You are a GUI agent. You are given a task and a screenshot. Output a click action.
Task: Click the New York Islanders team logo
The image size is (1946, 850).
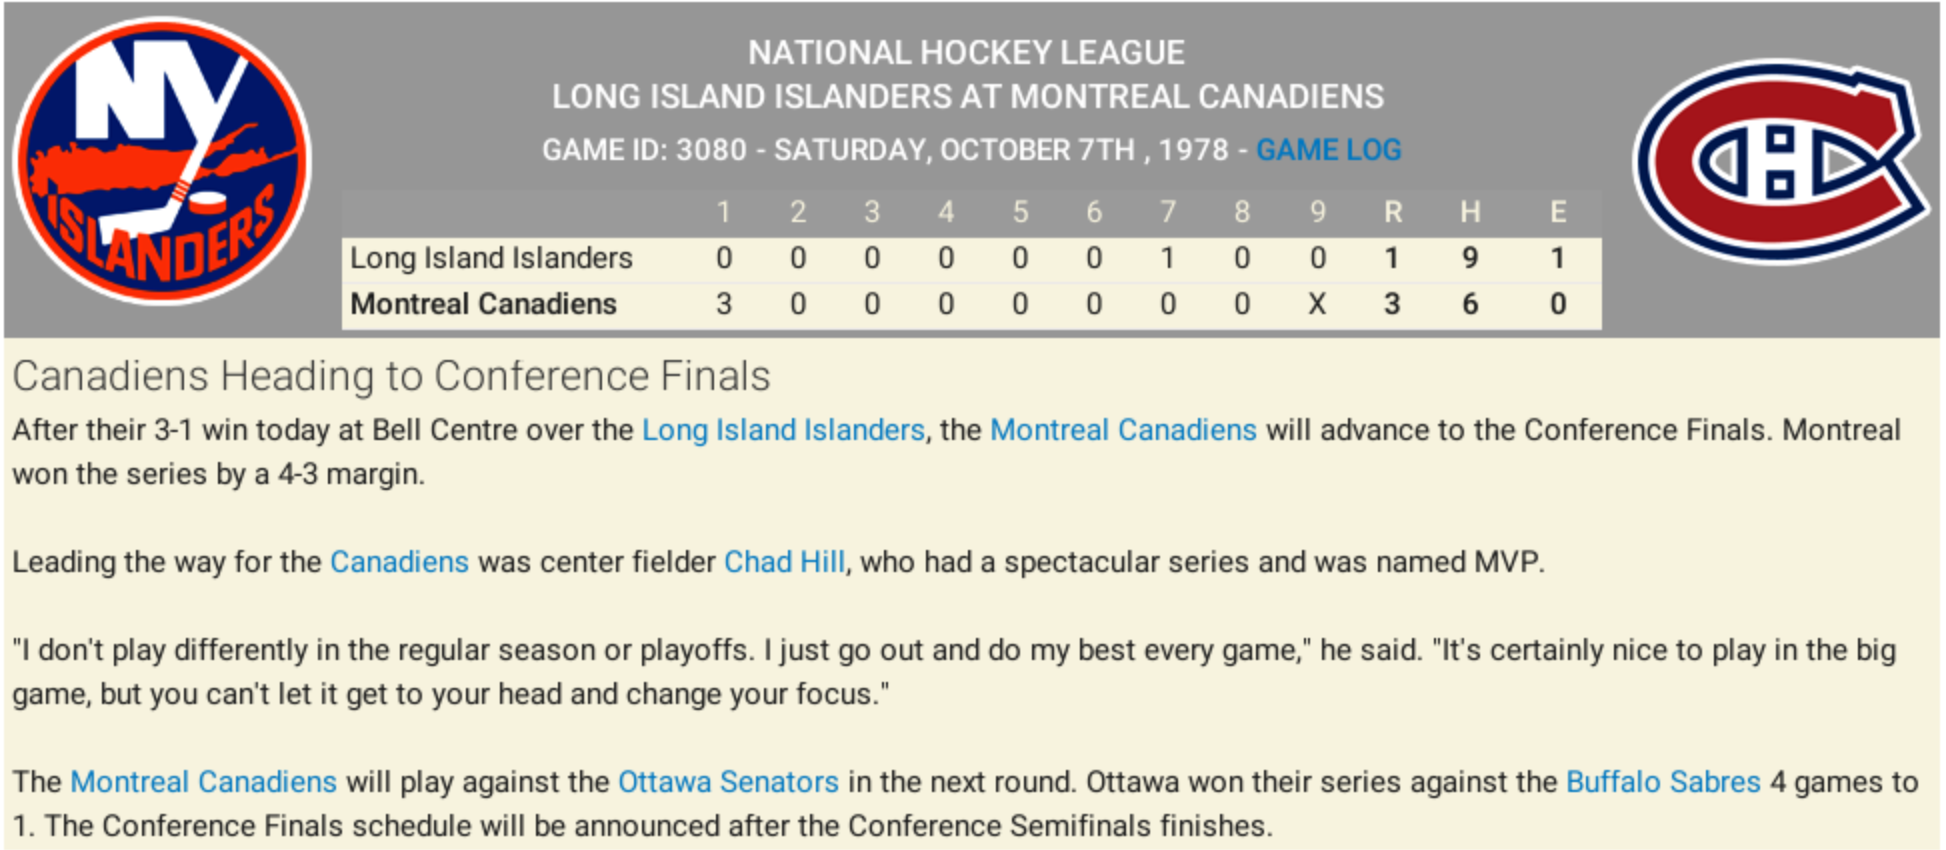tap(162, 160)
